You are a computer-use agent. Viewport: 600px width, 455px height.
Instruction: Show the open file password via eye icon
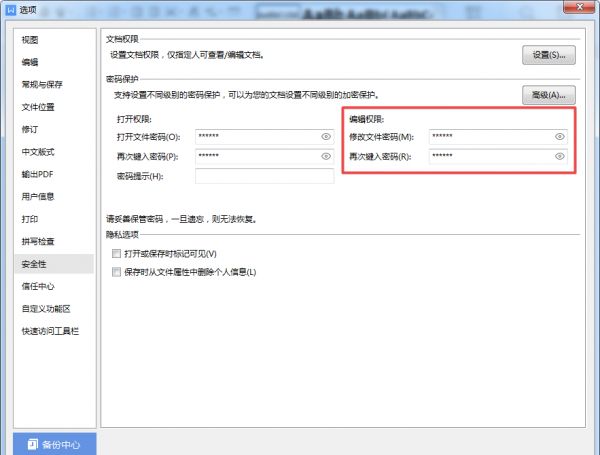[x=326, y=136]
